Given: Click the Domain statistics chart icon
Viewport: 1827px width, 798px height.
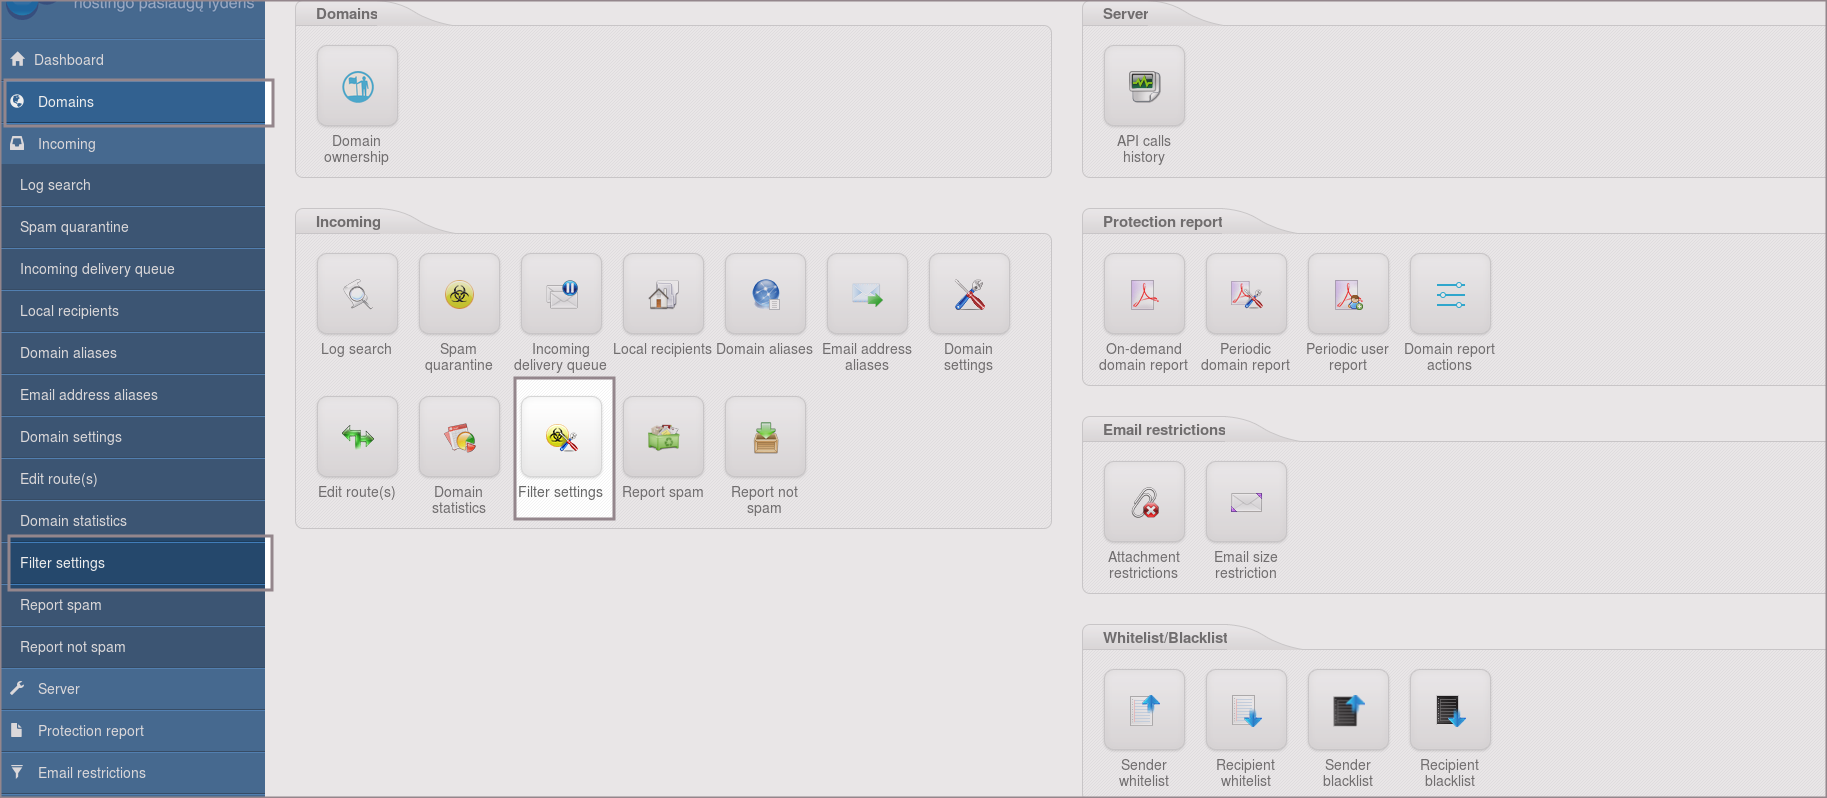Looking at the screenshot, I should 459,438.
